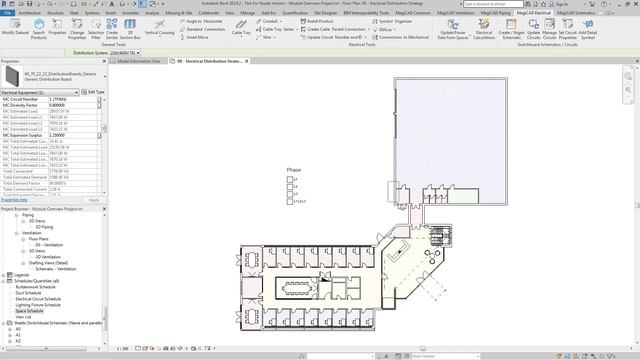Click Angle to Horizontal tool
Viewport: 640px width, 360px height.
pos(201,21)
